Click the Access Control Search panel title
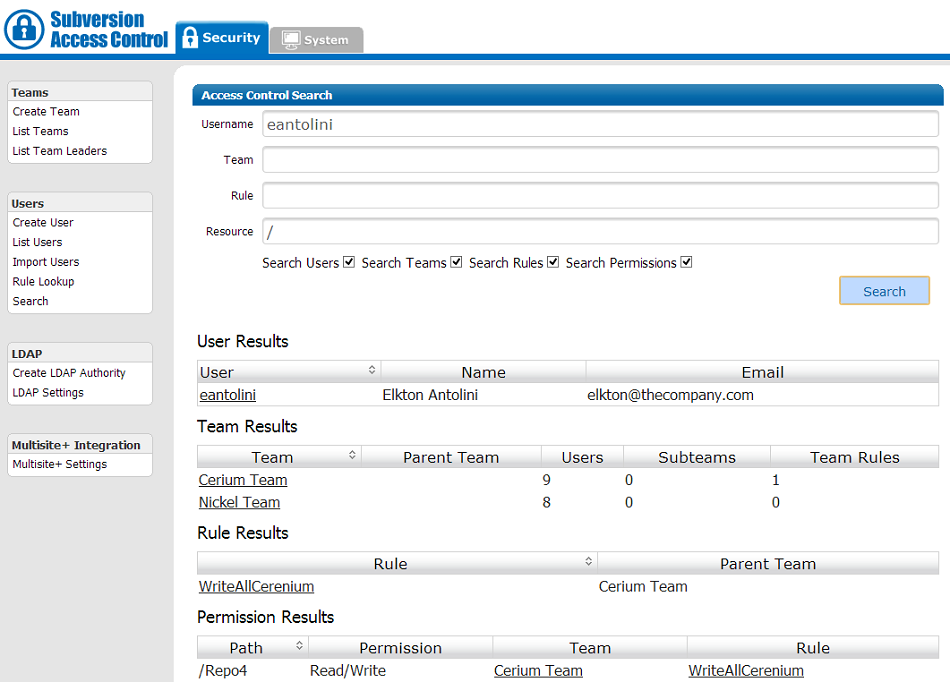The image size is (950, 682). (x=267, y=95)
